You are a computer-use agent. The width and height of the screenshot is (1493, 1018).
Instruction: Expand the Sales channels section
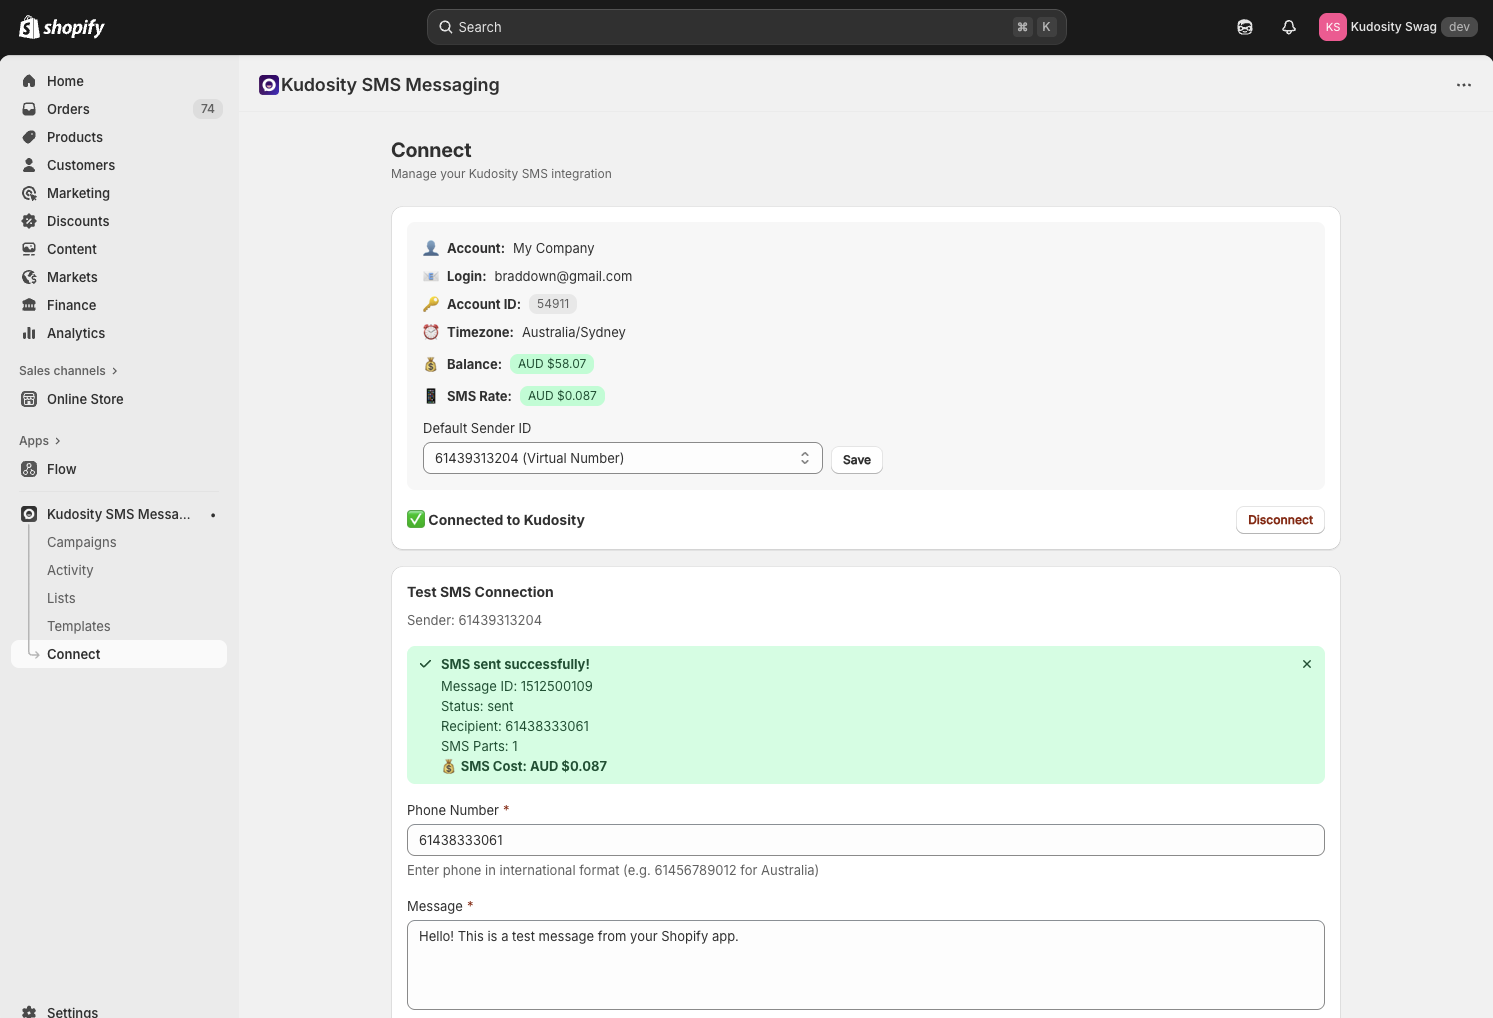tap(68, 371)
